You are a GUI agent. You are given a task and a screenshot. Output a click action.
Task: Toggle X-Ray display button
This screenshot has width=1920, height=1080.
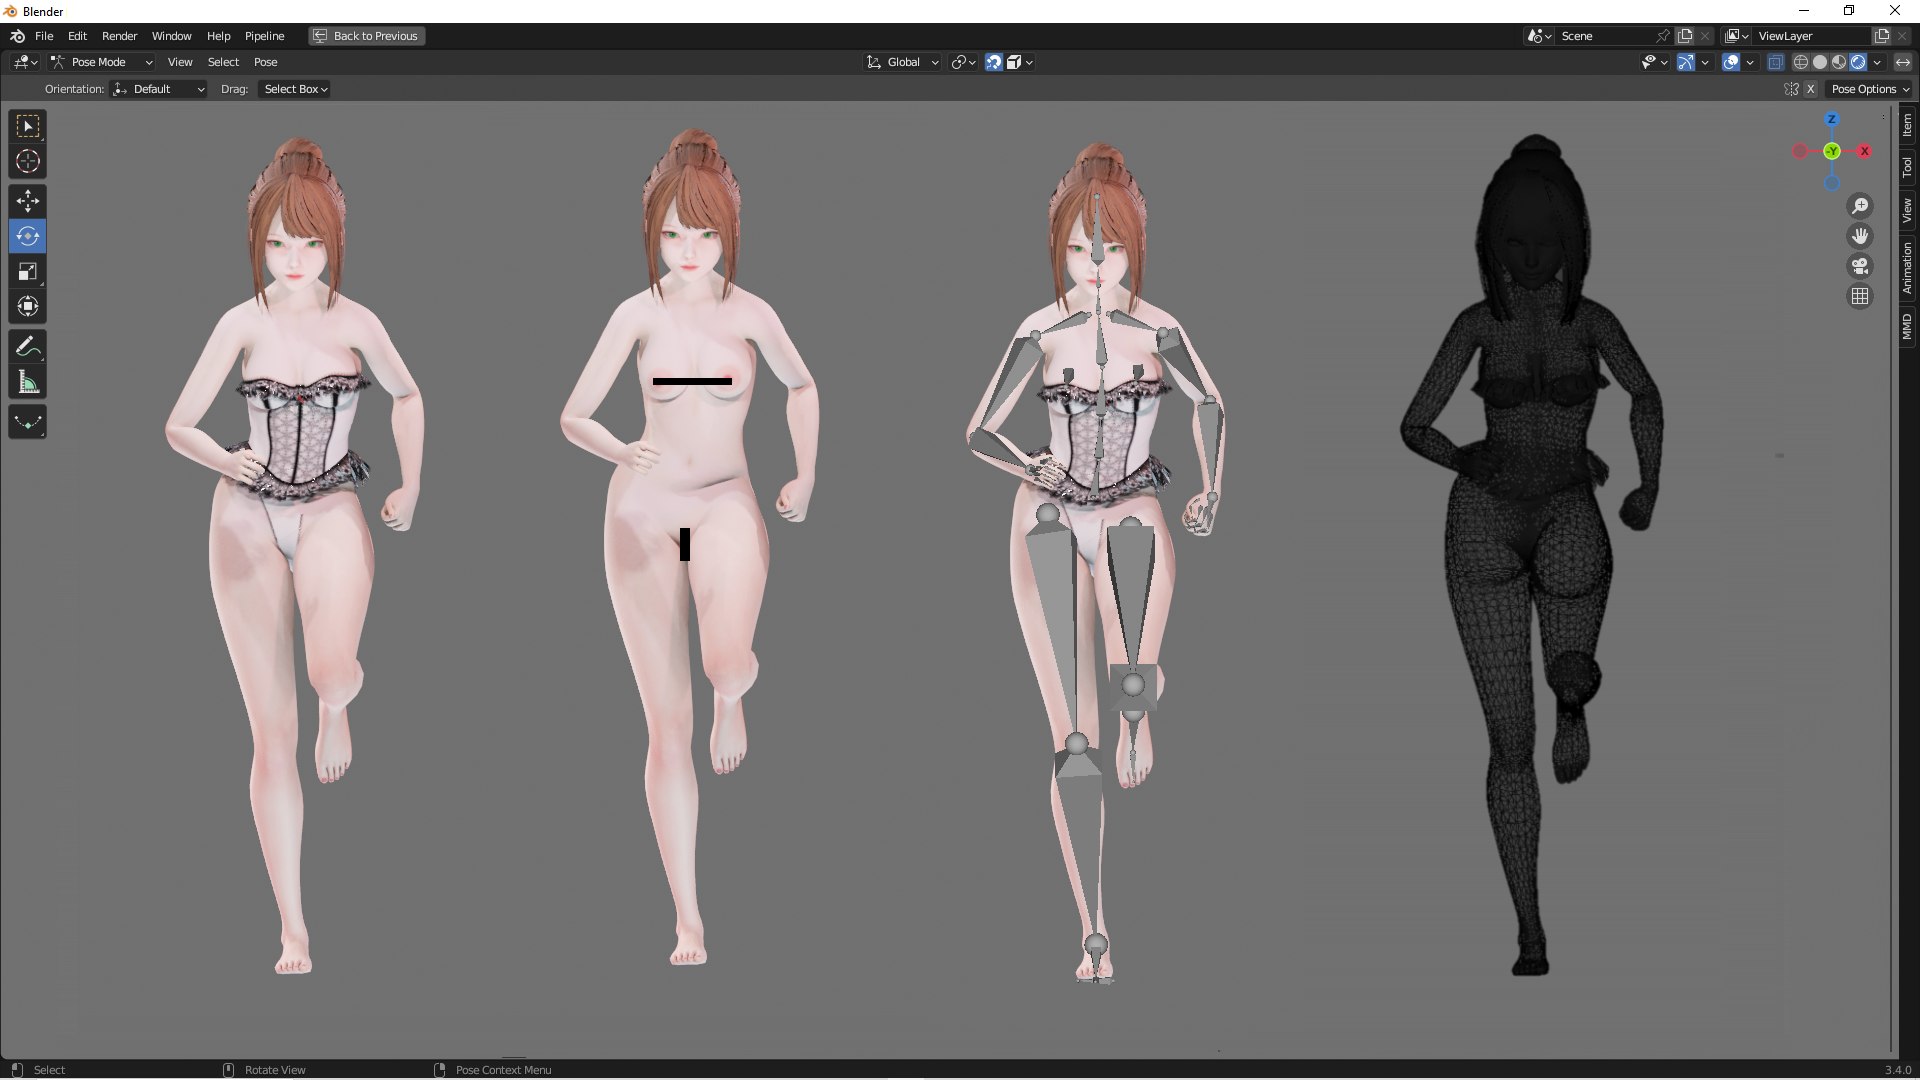coord(1775,62)
